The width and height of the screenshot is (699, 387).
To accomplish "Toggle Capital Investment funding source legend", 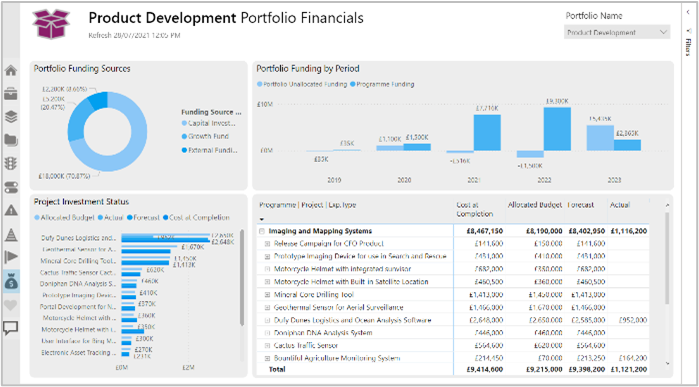I will point(209,124).
